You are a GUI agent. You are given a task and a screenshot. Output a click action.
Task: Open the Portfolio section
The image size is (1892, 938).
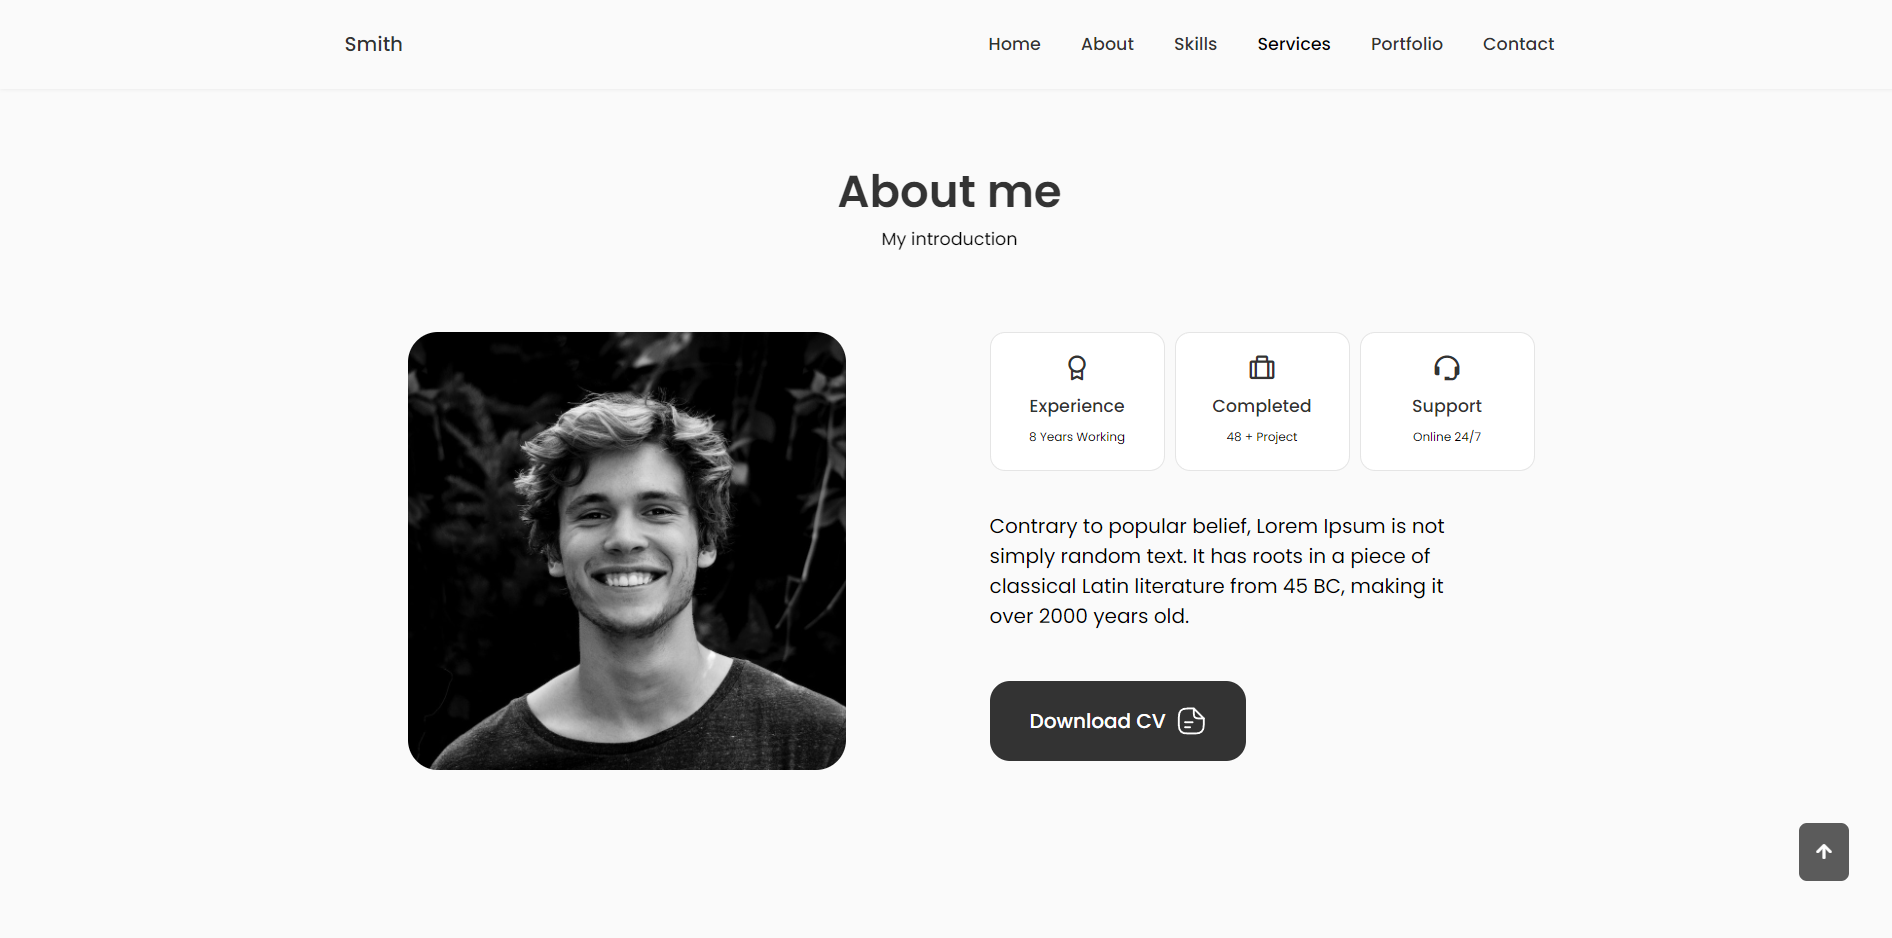click(1406, 44)
